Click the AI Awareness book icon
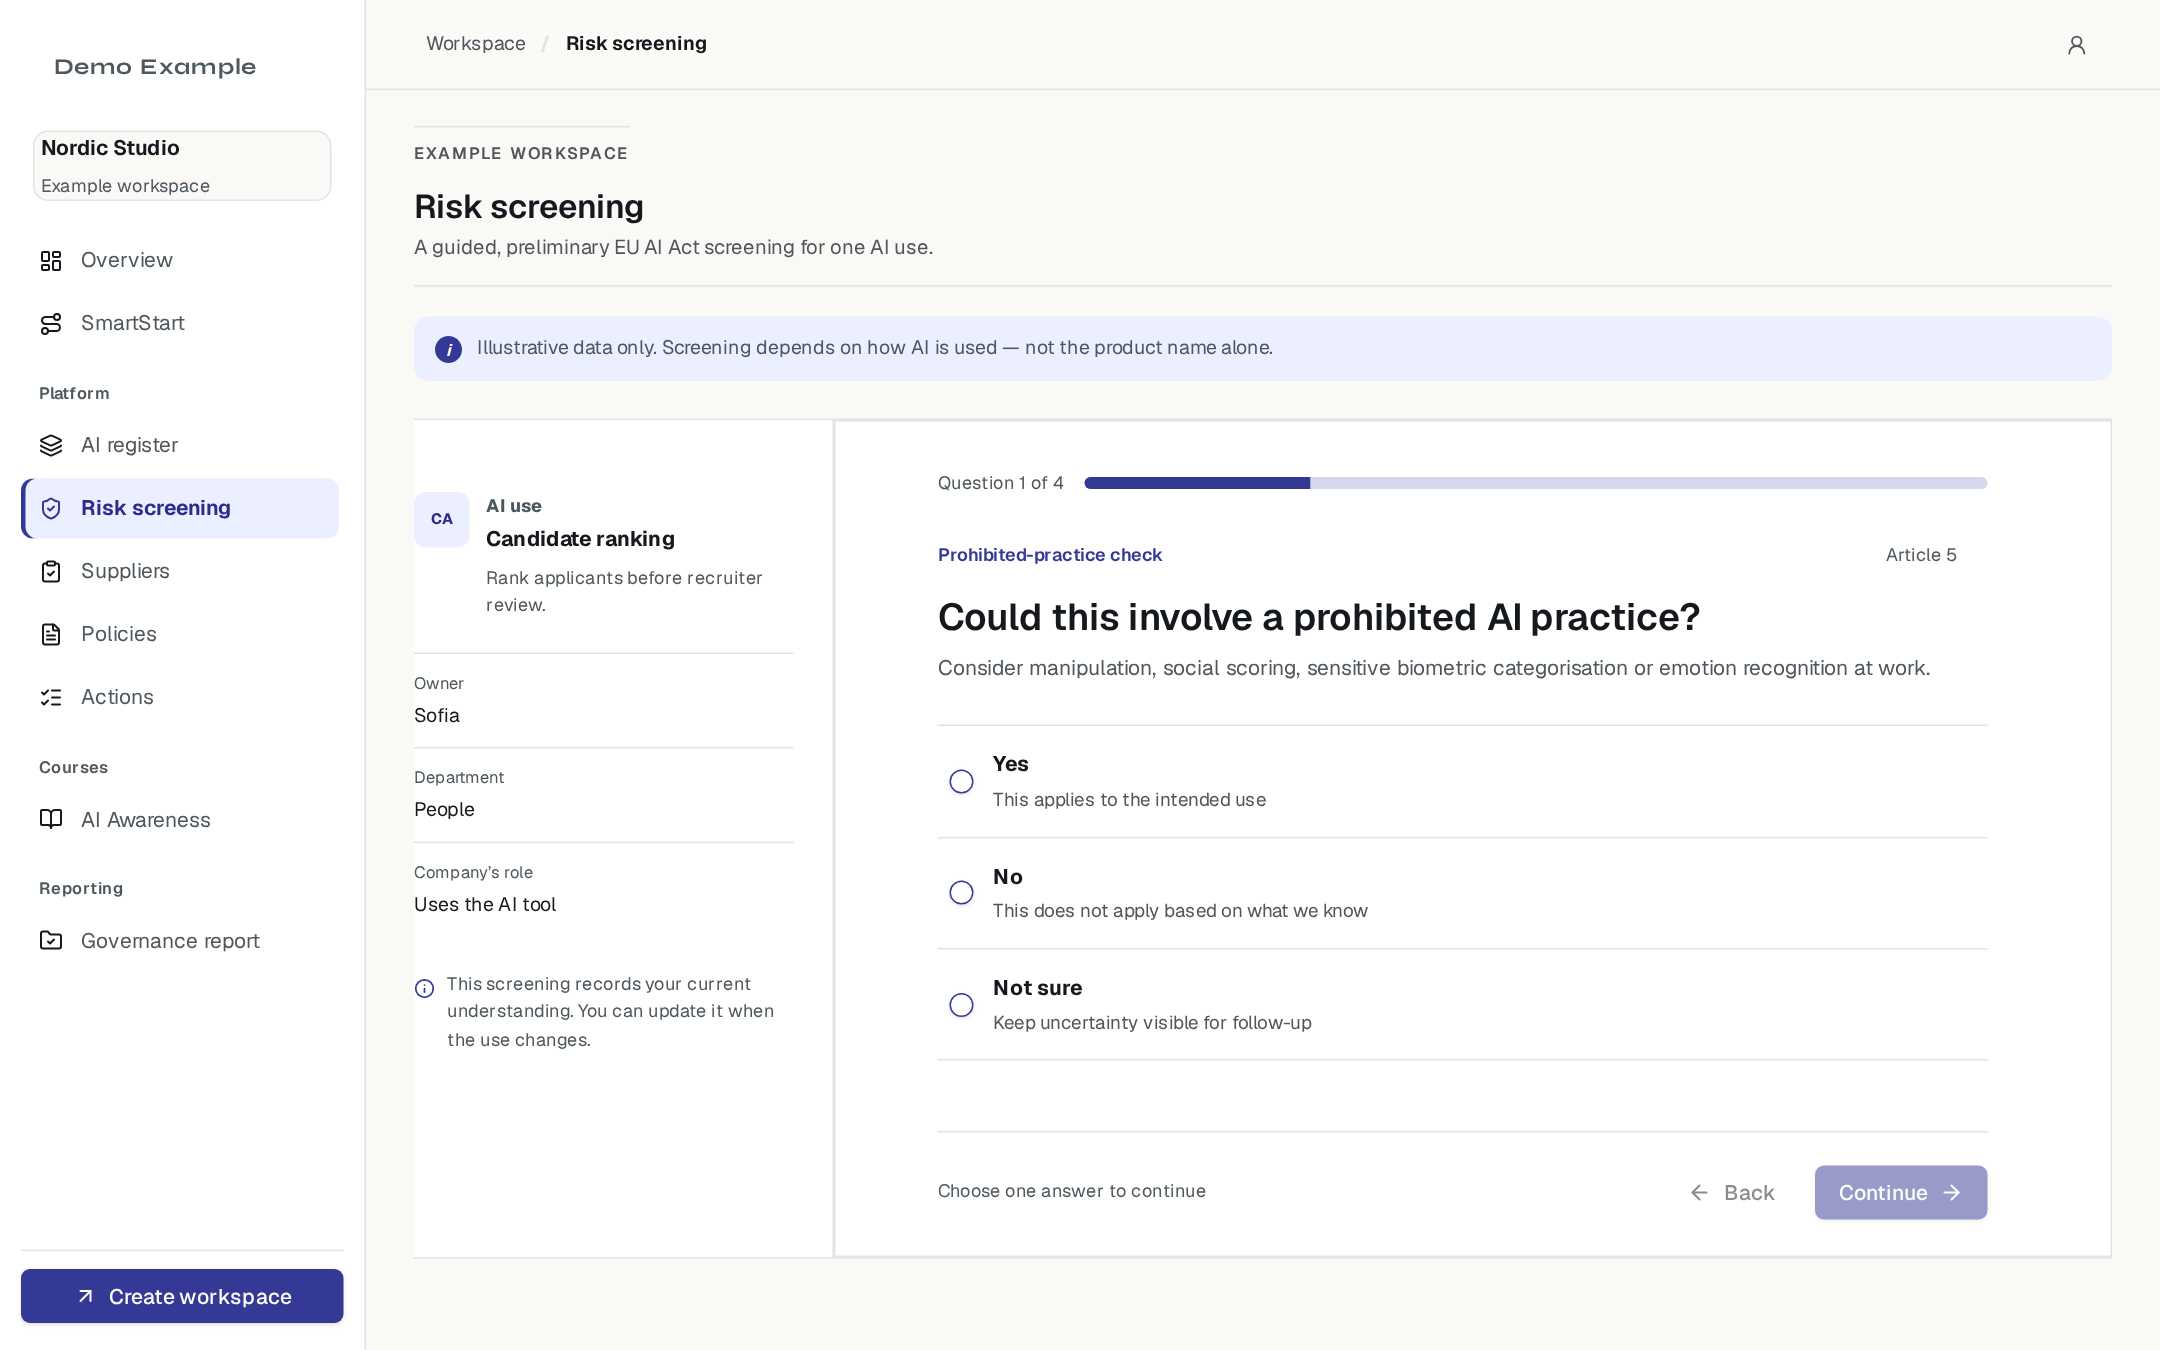The height and width of the screenshot is (1350, 2160). 51,820
